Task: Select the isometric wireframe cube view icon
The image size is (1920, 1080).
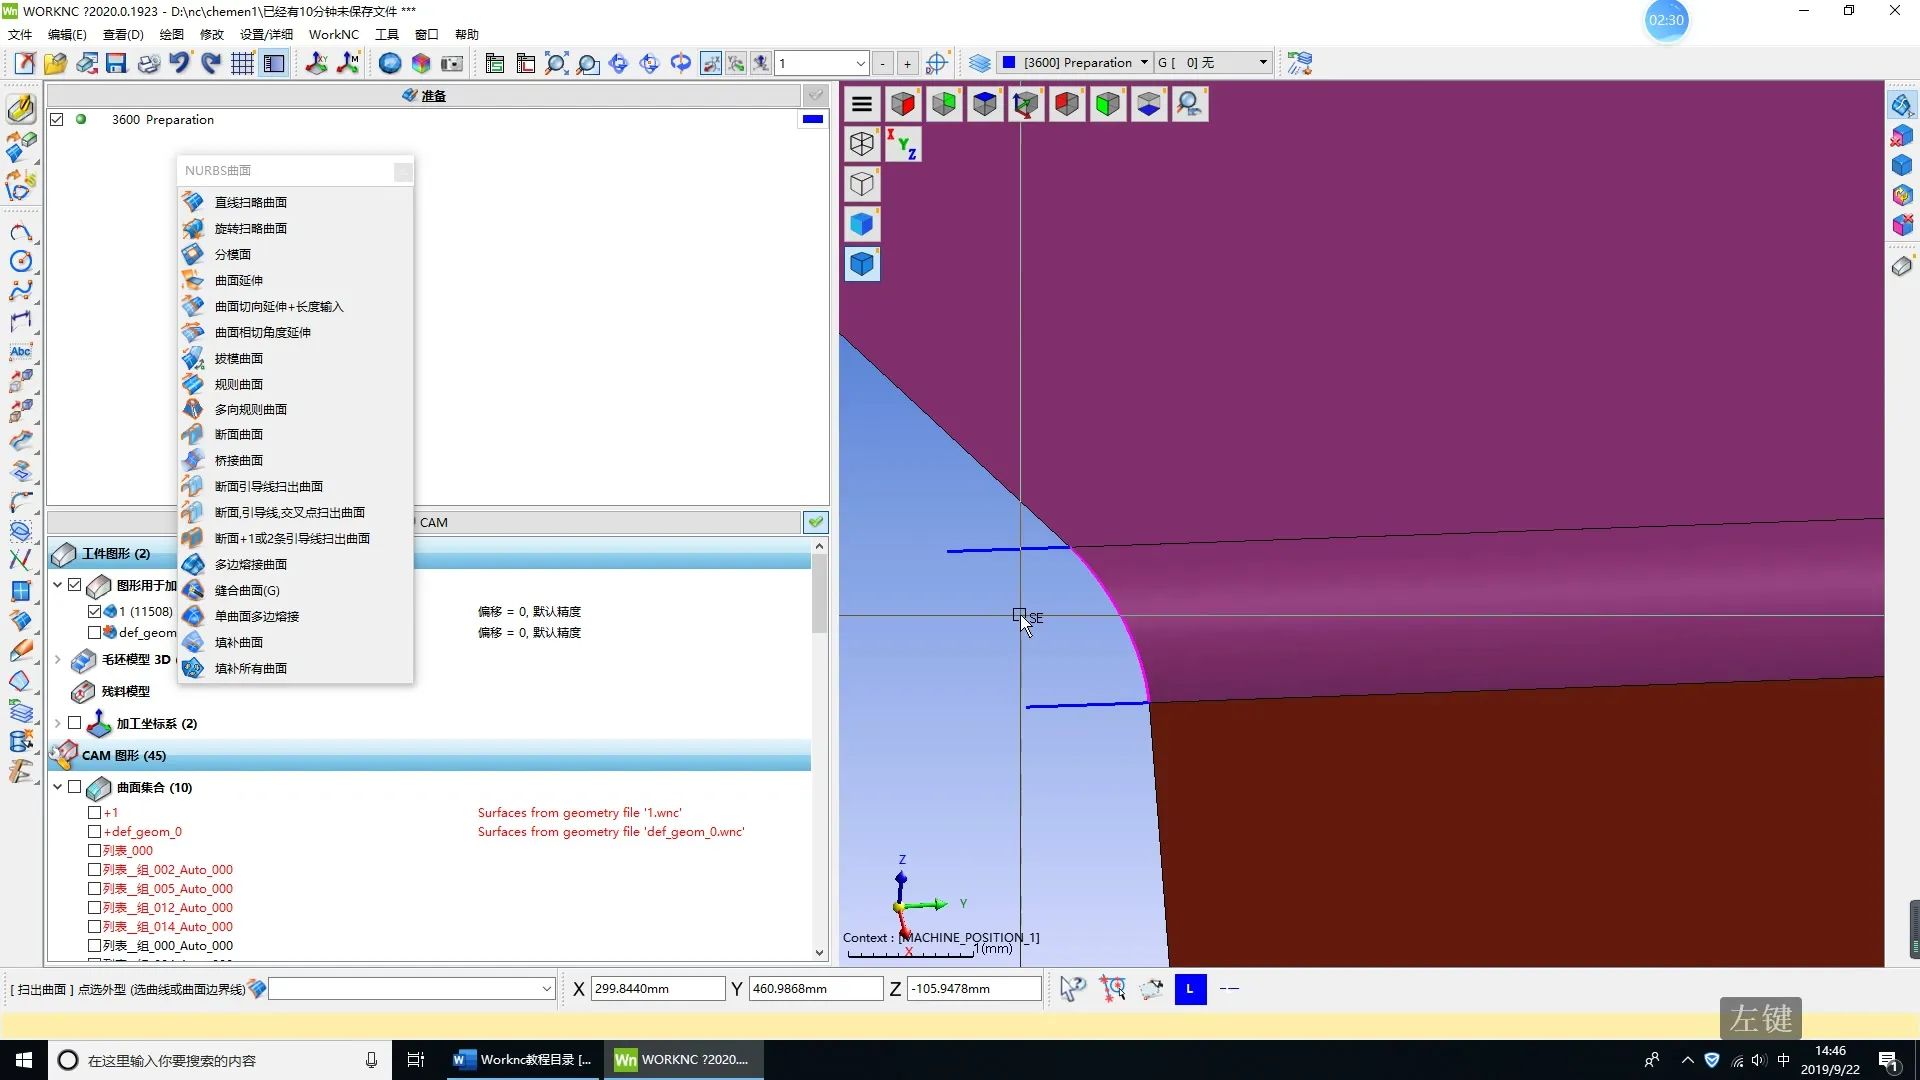Action: tap(862, 144)
